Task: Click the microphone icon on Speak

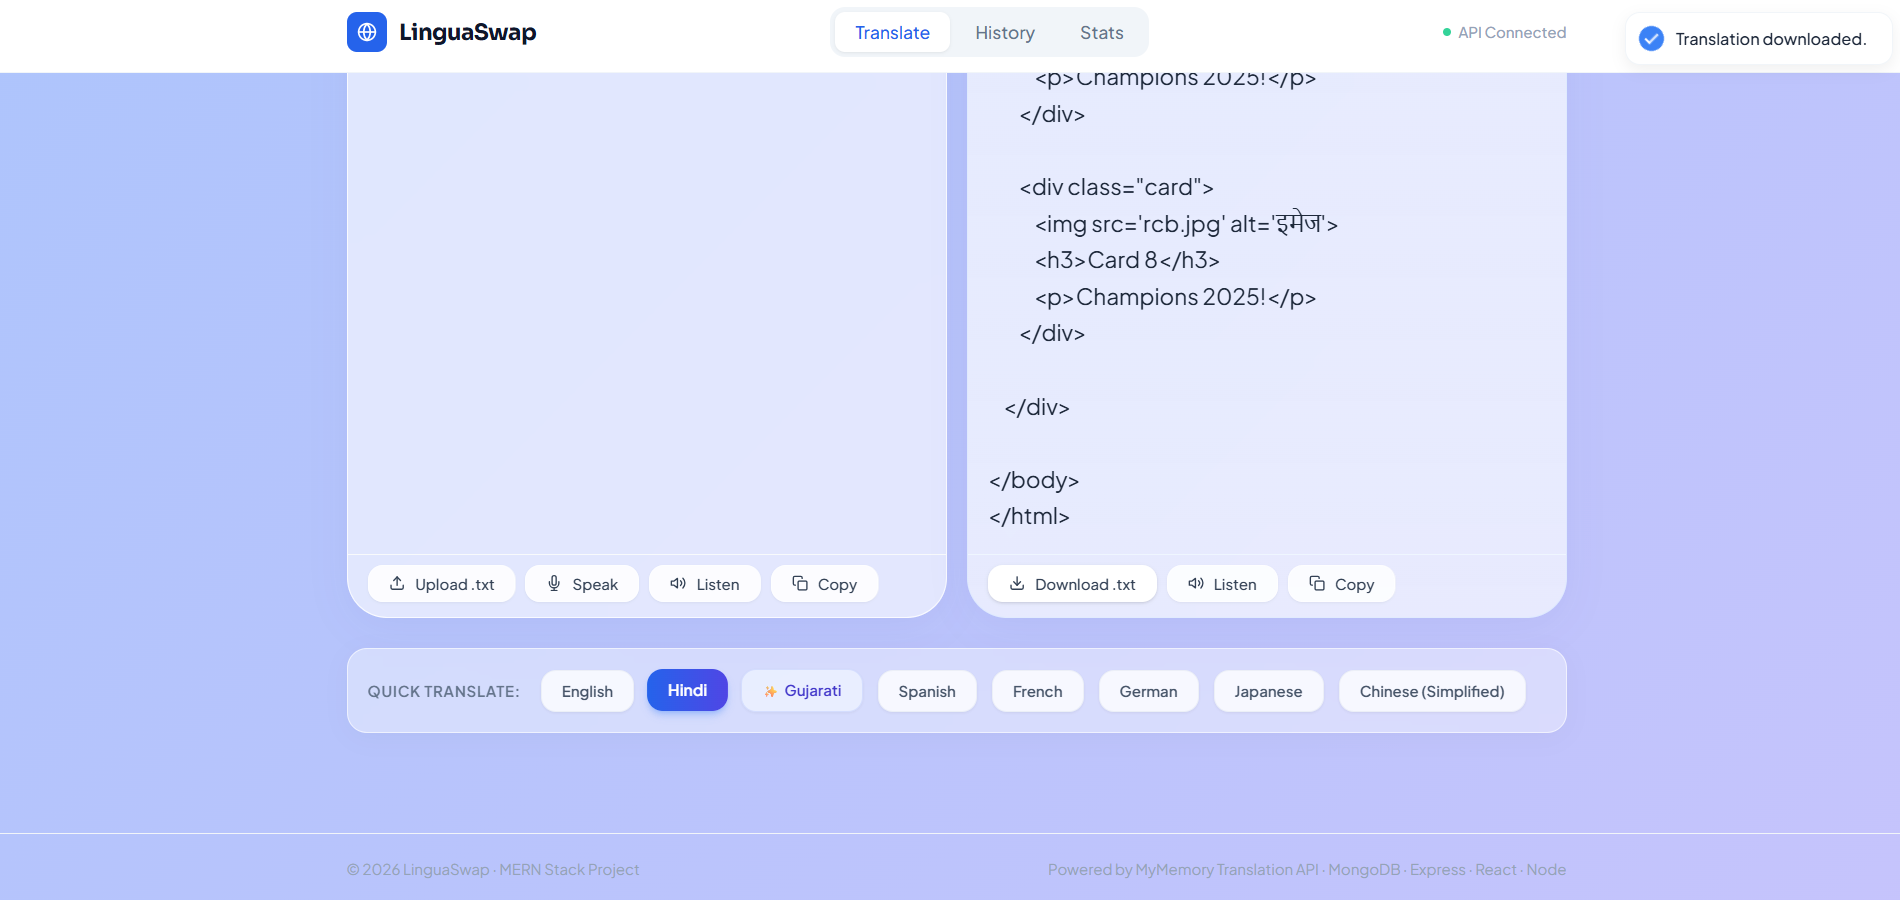Action: point(554,583)
